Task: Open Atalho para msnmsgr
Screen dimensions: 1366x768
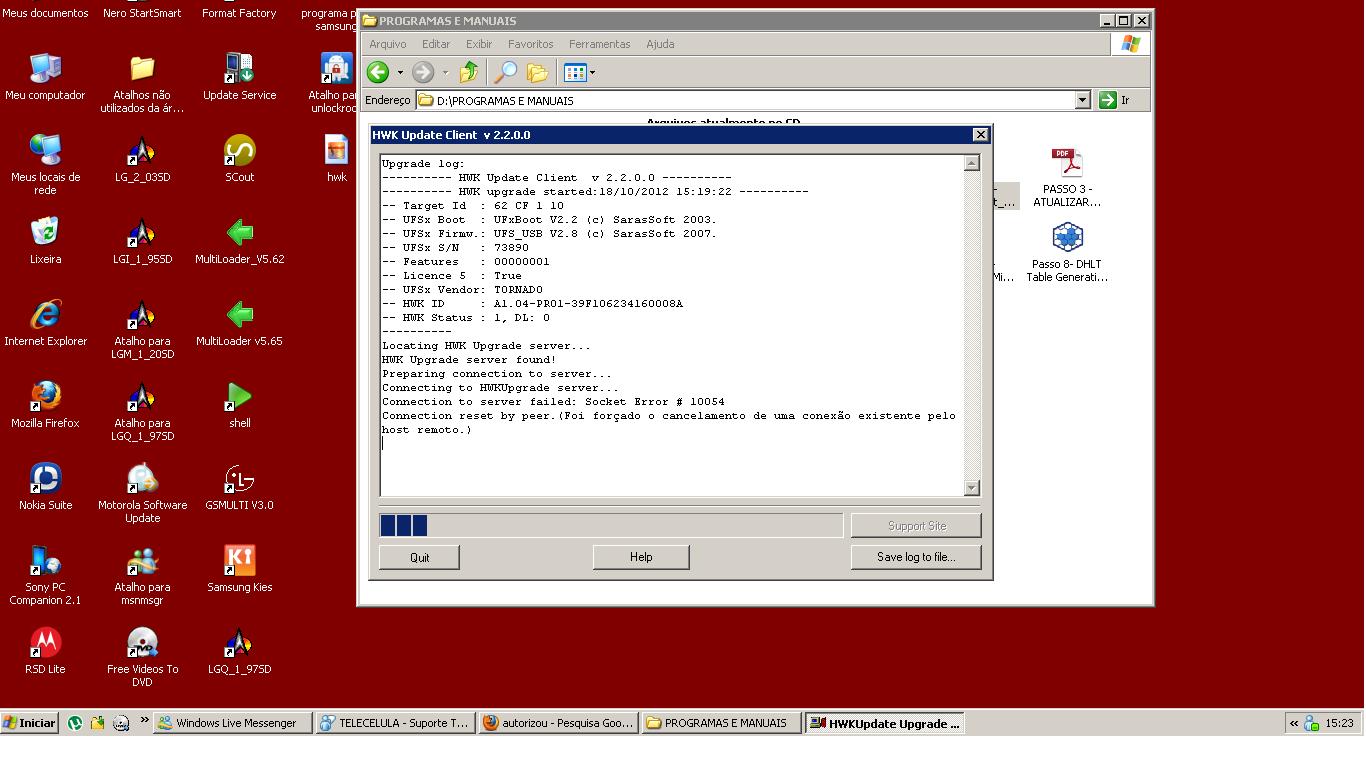Action: click(142, 575)
